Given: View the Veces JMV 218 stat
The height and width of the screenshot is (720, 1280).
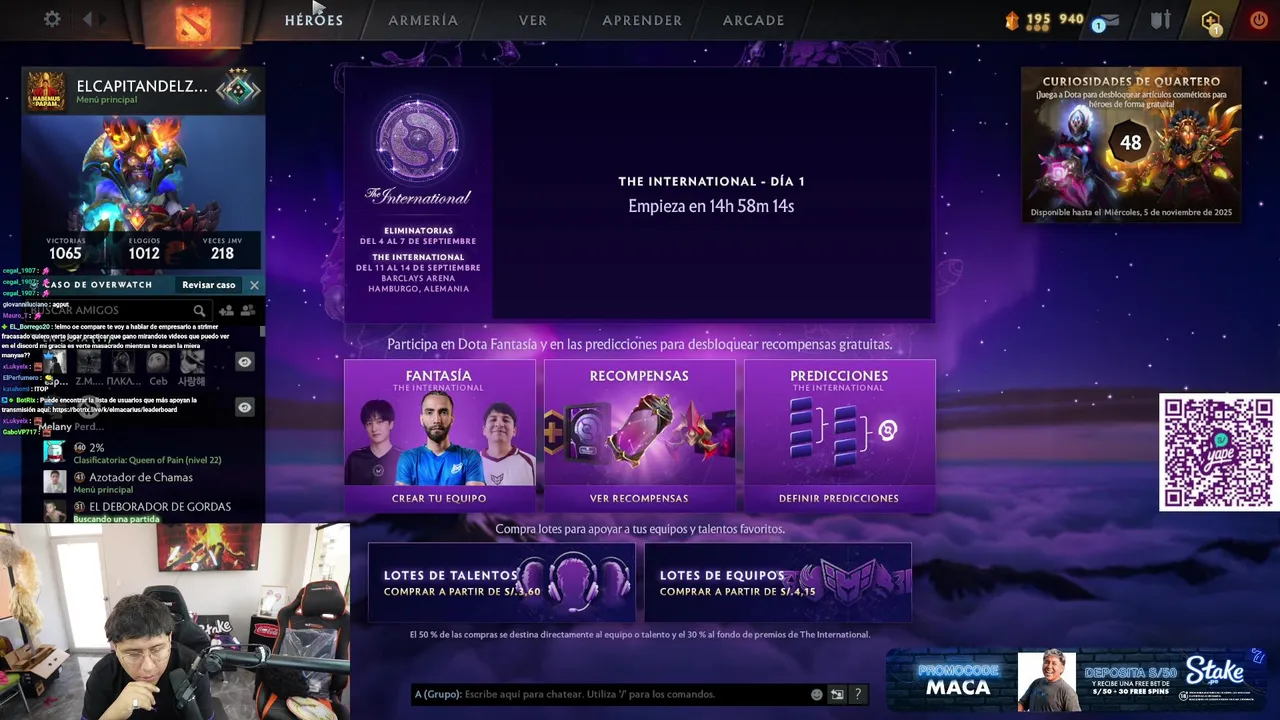Looking at the screenshot, I should [222, 249].
